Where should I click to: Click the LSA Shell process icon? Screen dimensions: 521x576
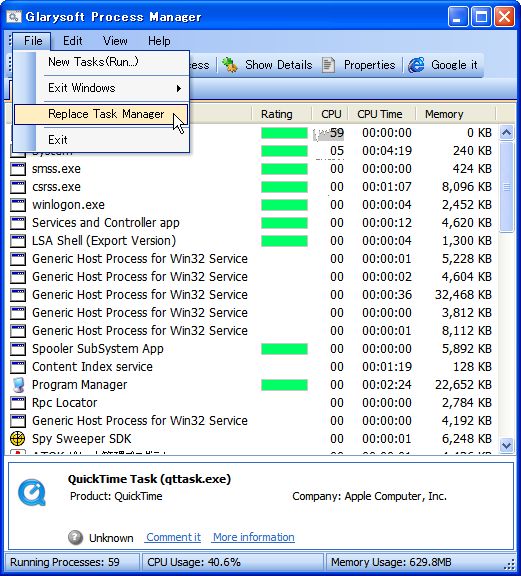pos(18,241)
